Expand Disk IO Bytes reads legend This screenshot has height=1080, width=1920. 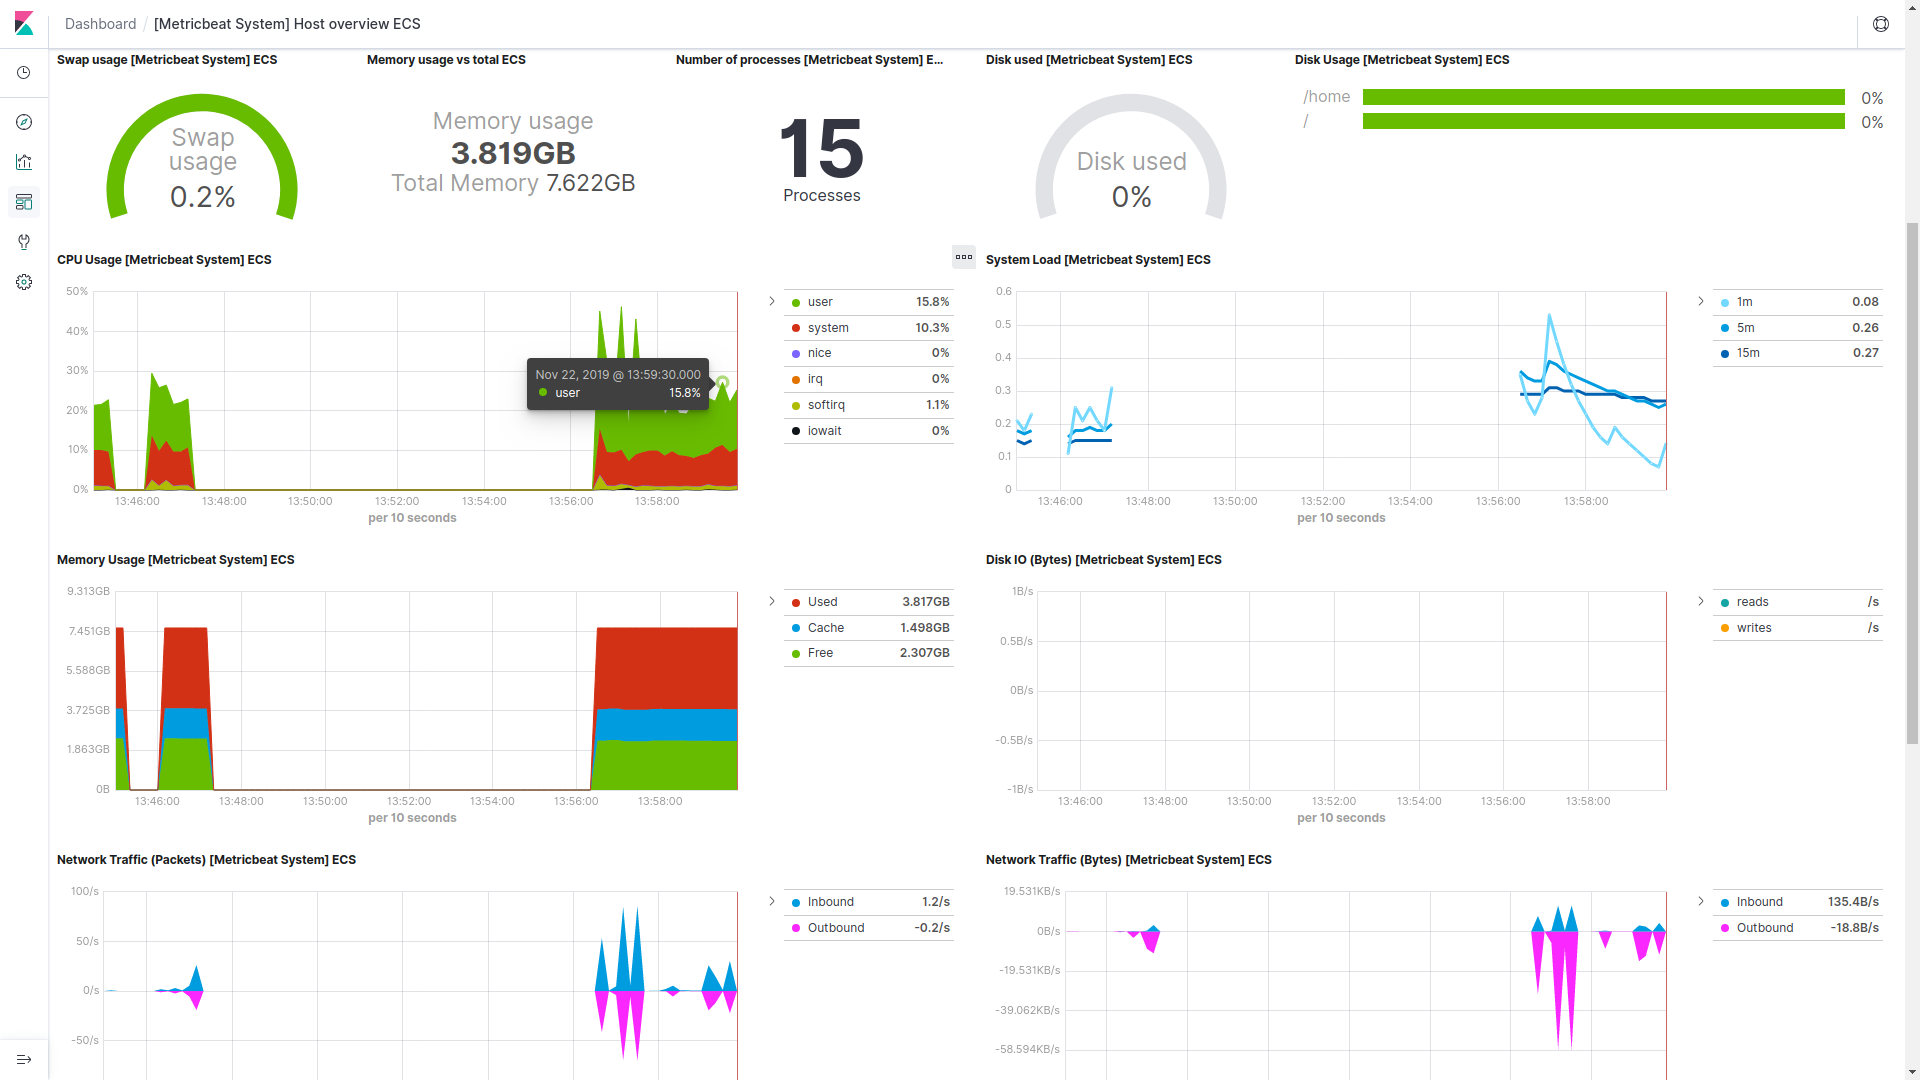click(1701, 601)
